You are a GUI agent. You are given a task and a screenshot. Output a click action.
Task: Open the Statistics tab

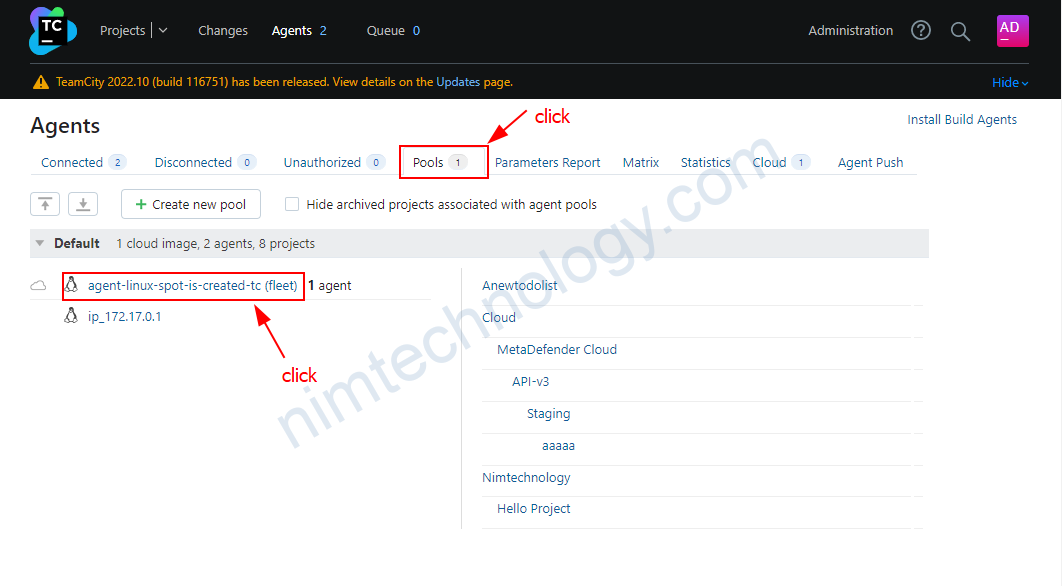tap(706, 163)
